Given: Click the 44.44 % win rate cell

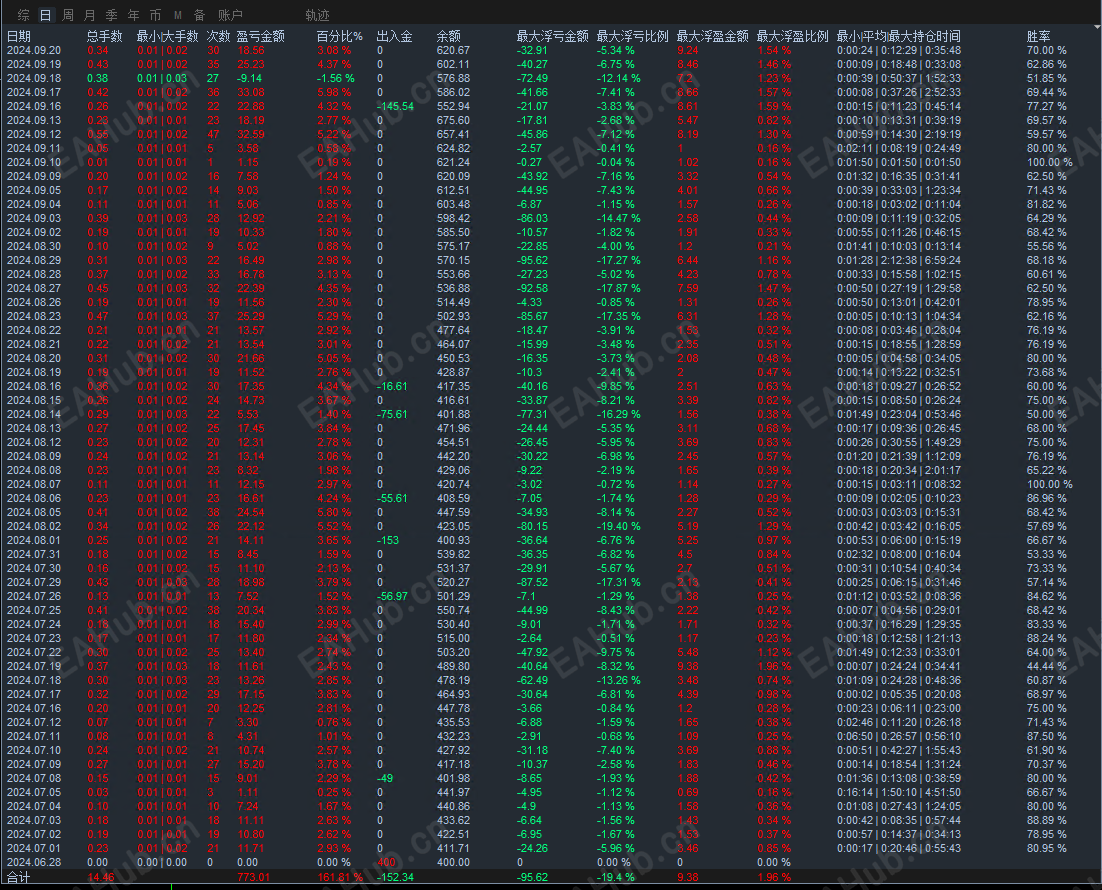Looking at the screenshot, I should click(1046, 666).
